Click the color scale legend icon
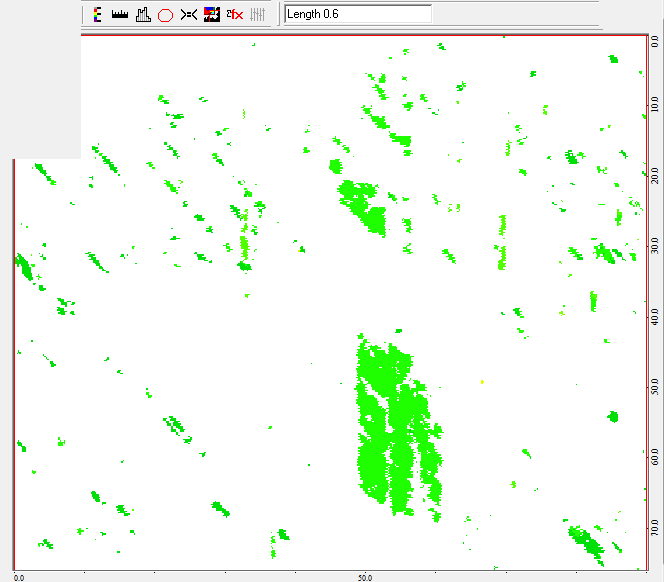 pos(97,14)
